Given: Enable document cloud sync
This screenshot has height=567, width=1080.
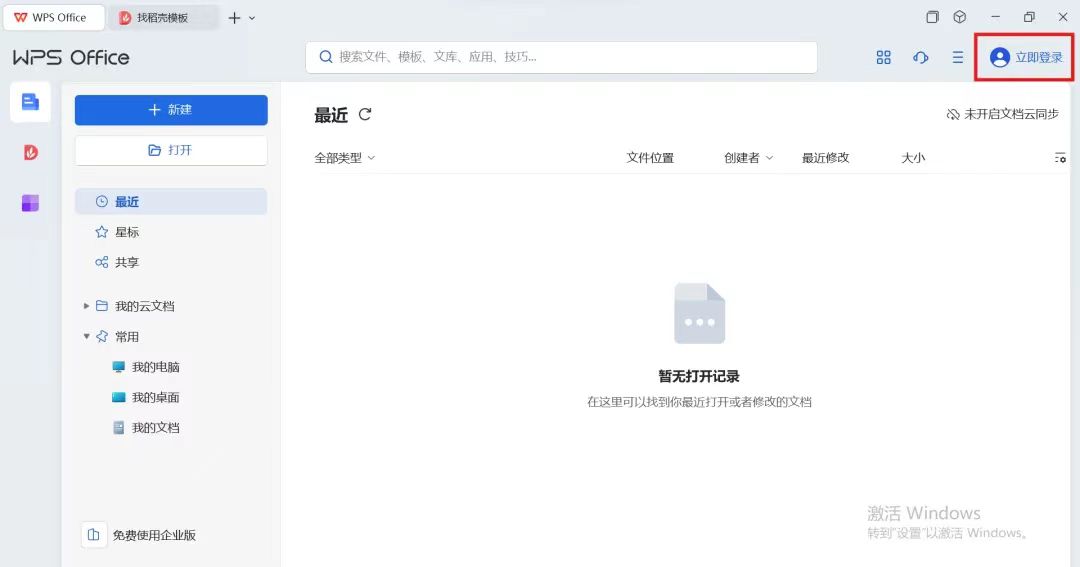Looking at the screenshot, I should (x=1002, y=115).
